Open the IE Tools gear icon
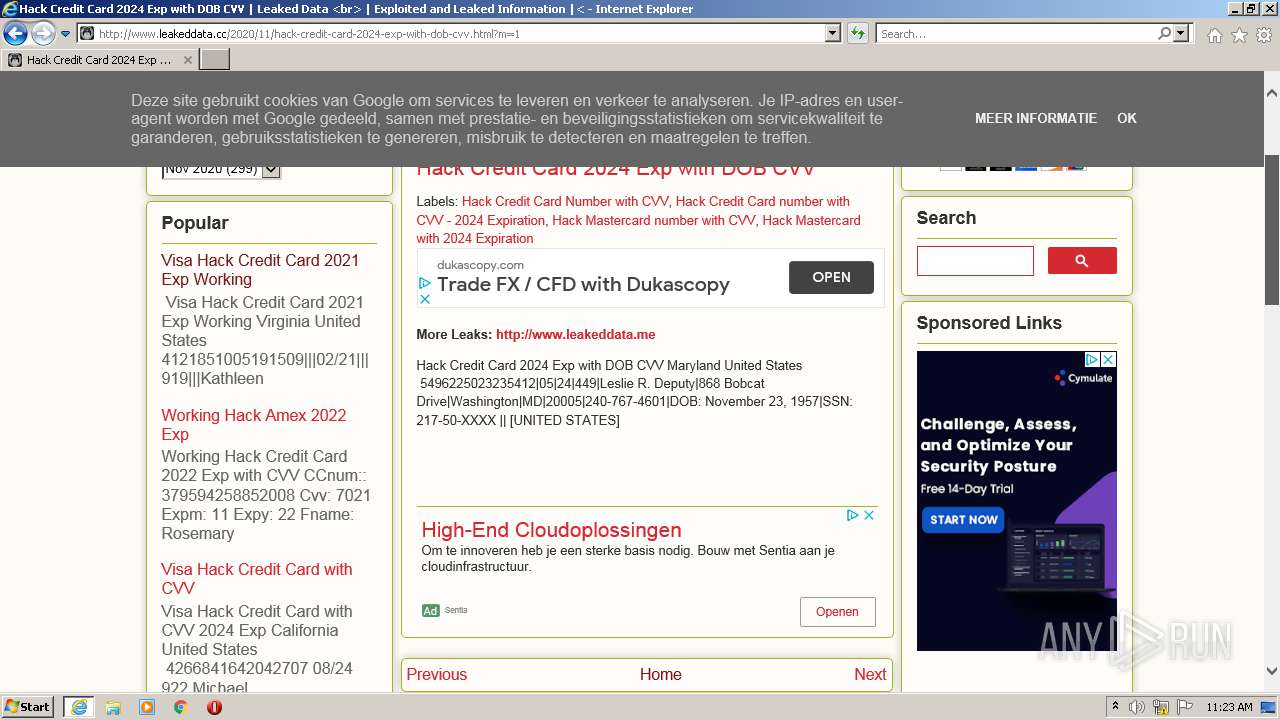The image size is (1280, 720). (1264, 35)
